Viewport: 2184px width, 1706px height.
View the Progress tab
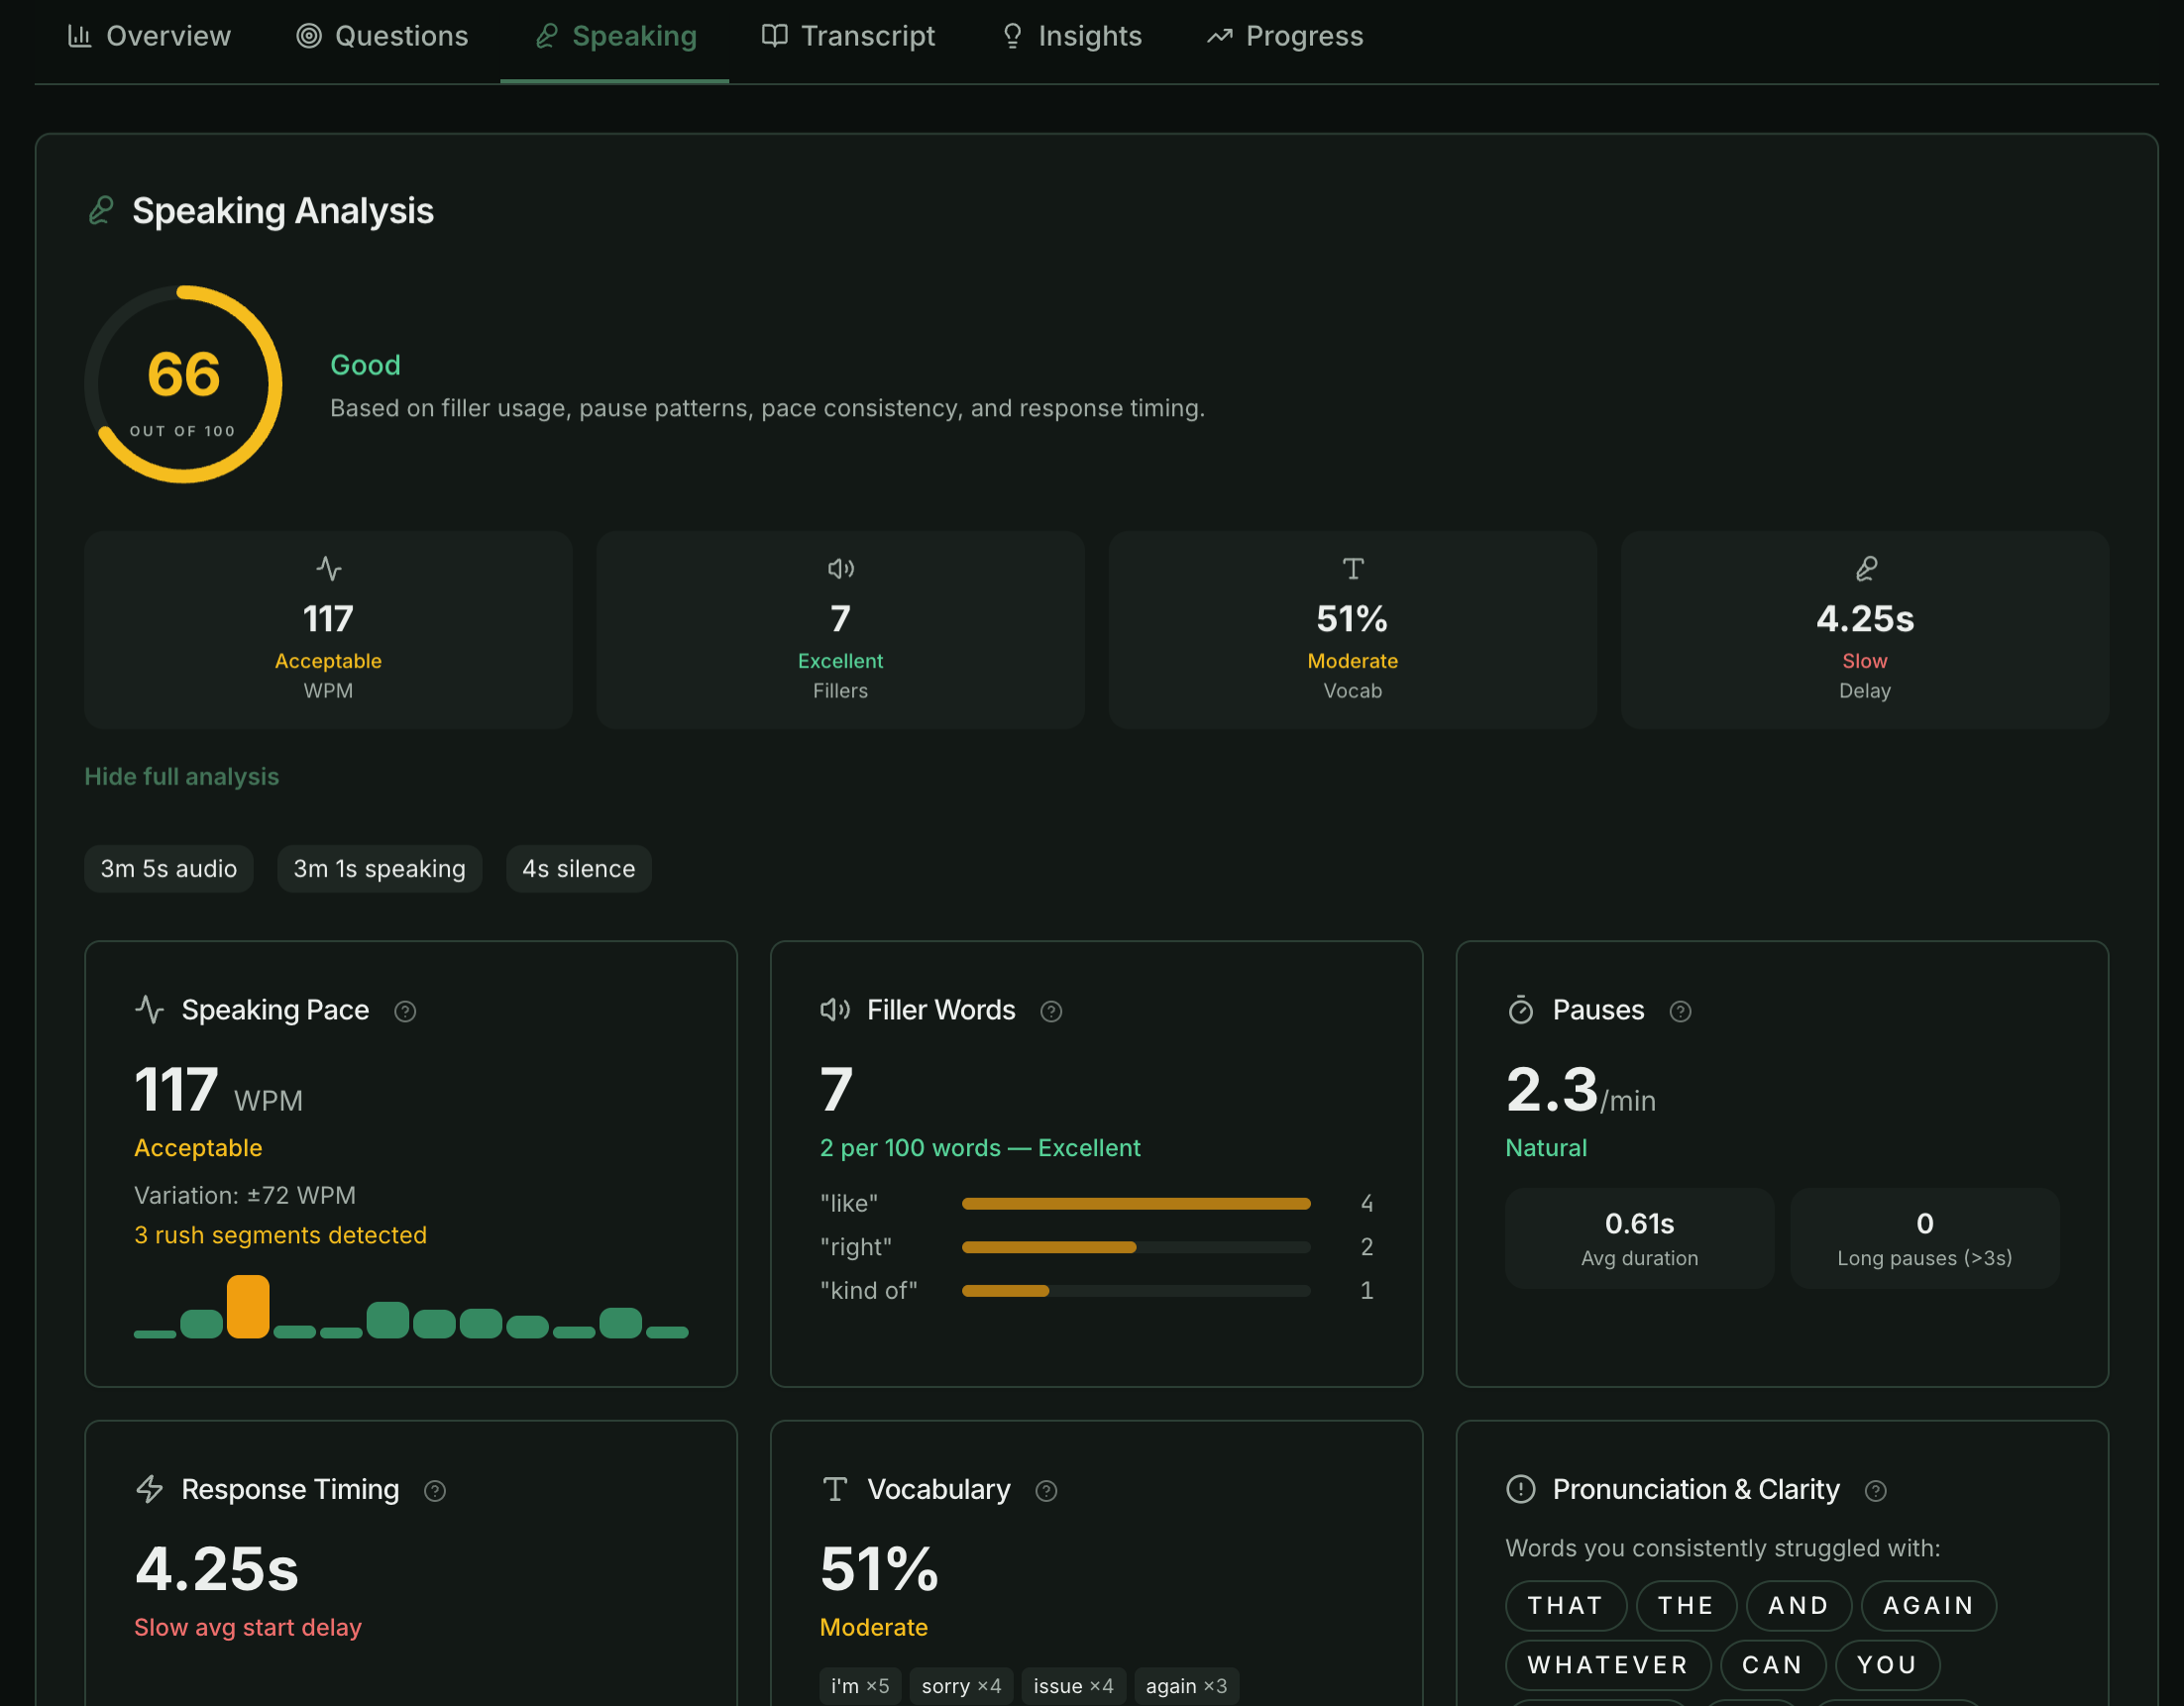(x=1285, y=36)
